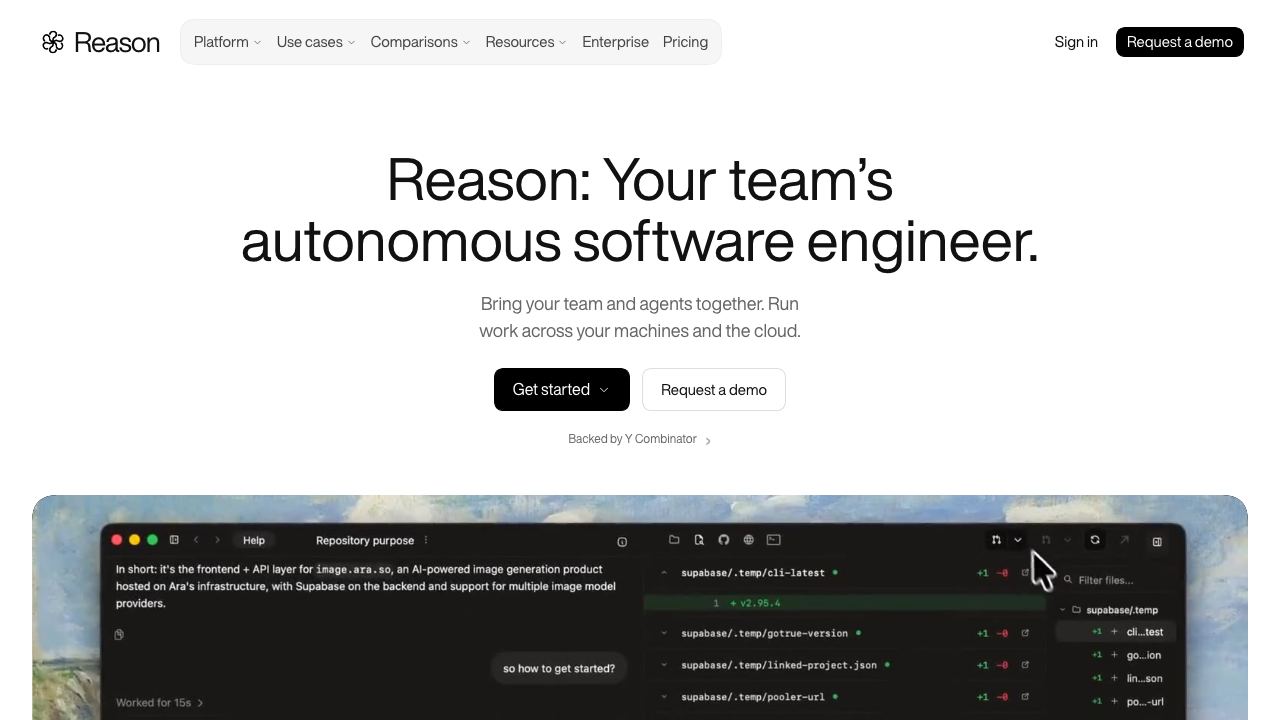Click the Reason flower logo icon
This screenshot has height=720, width=1280.
click(x=53, y=42)
